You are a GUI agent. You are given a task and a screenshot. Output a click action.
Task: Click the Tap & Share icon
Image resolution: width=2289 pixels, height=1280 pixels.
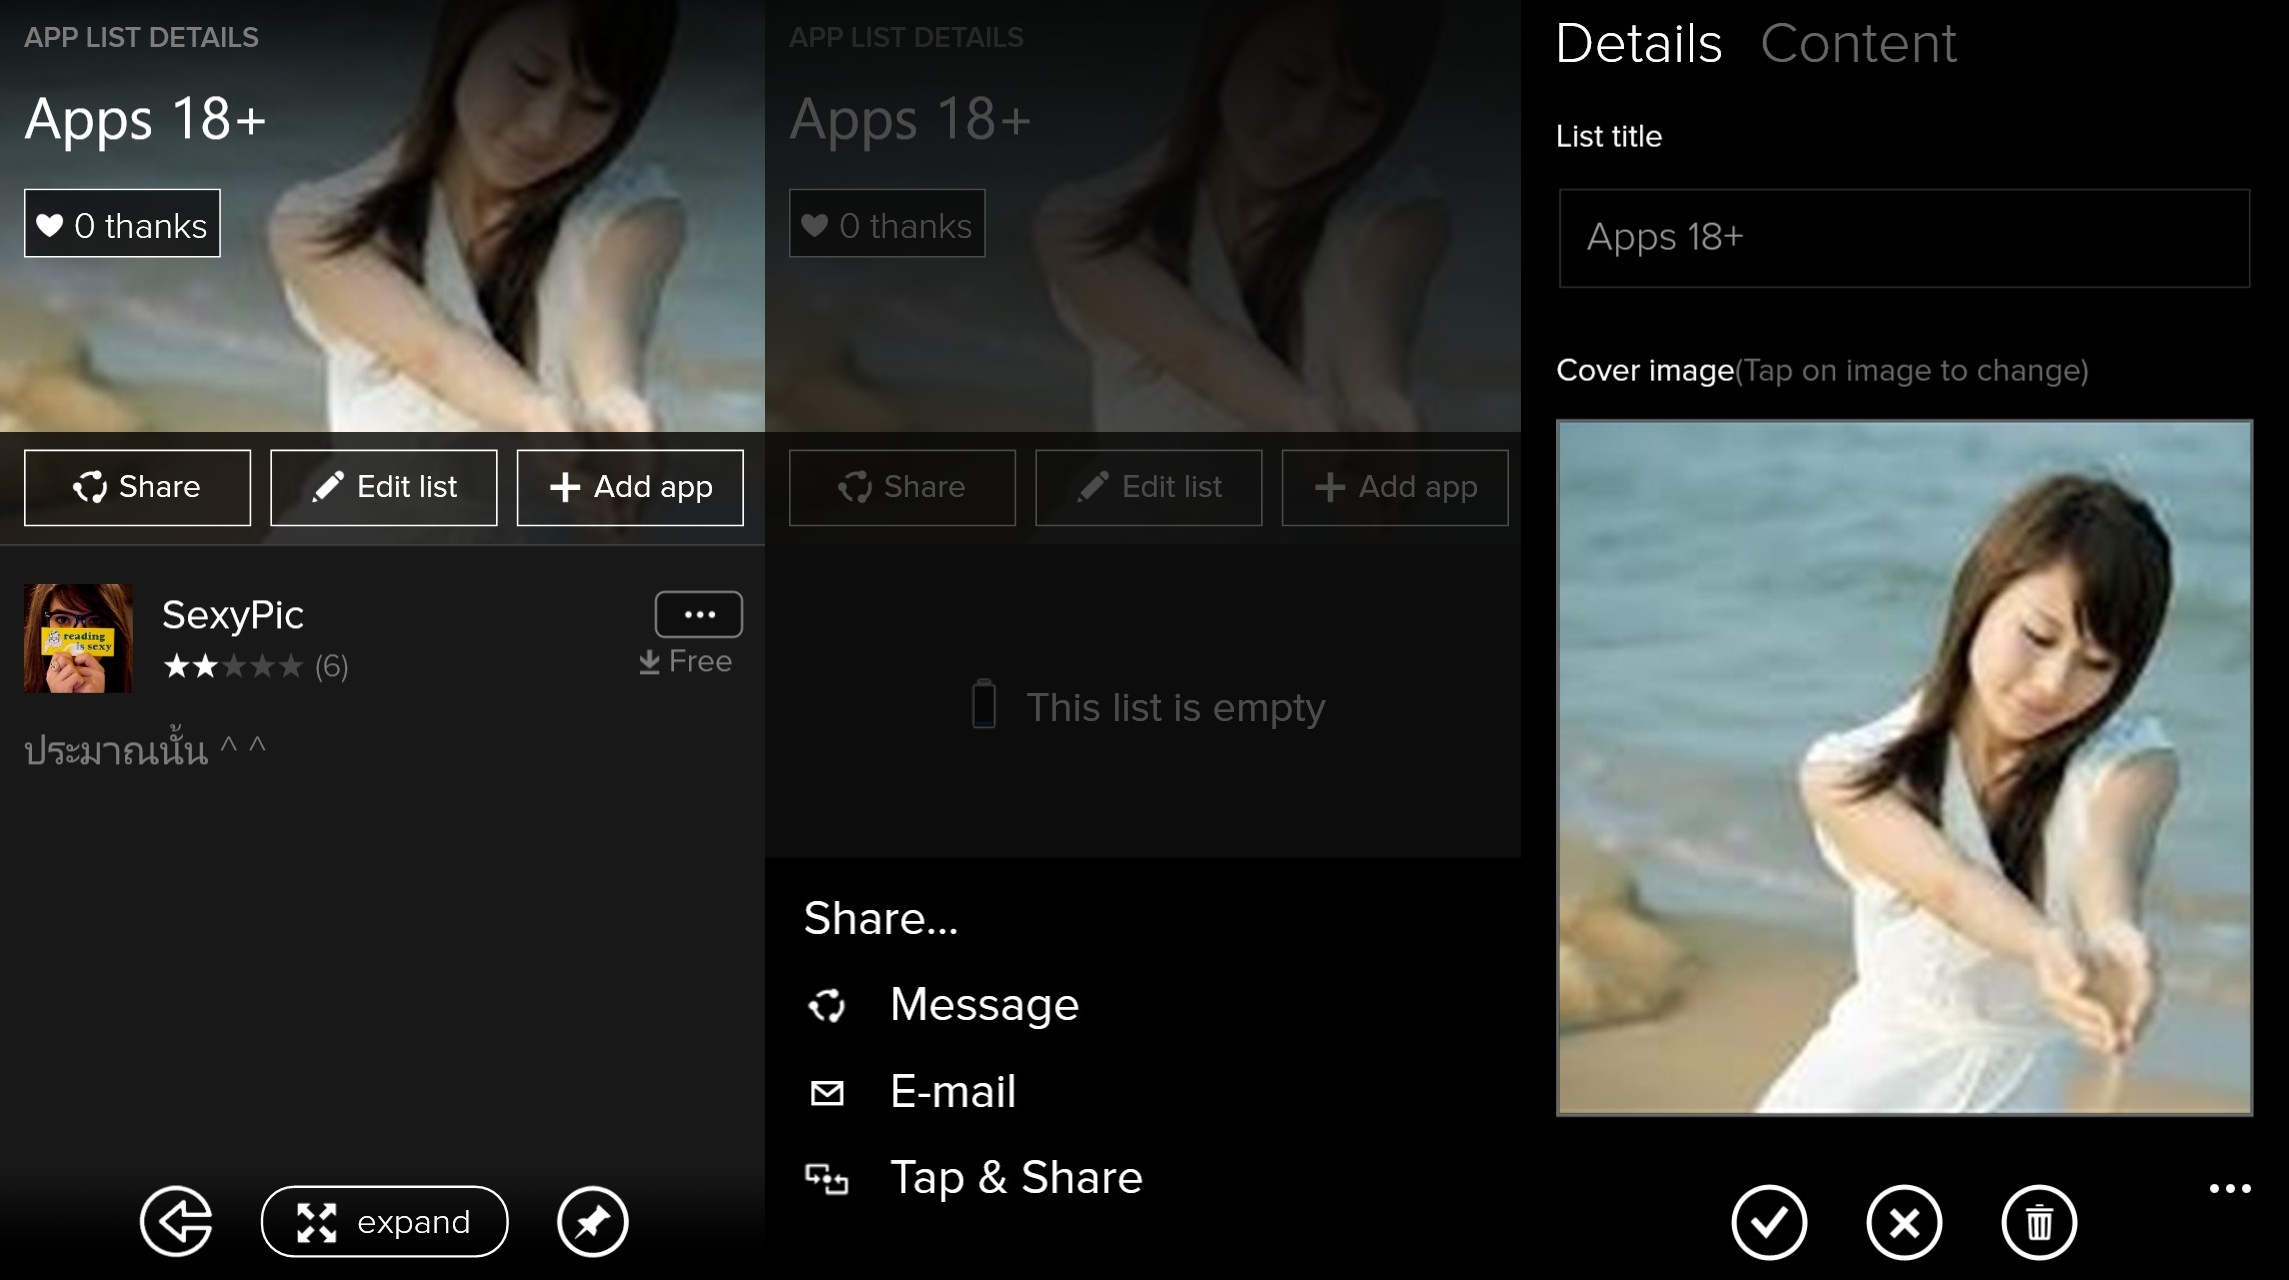[x=827, y=1179]
